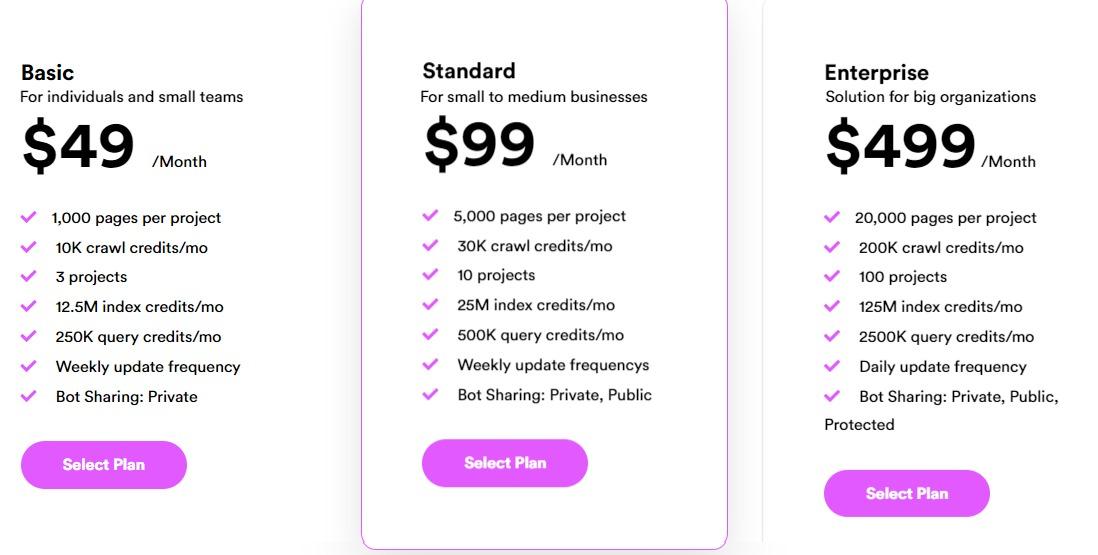Click the Basic plan title
Viewport: 1098px width, 555px height.
(48, 73)
